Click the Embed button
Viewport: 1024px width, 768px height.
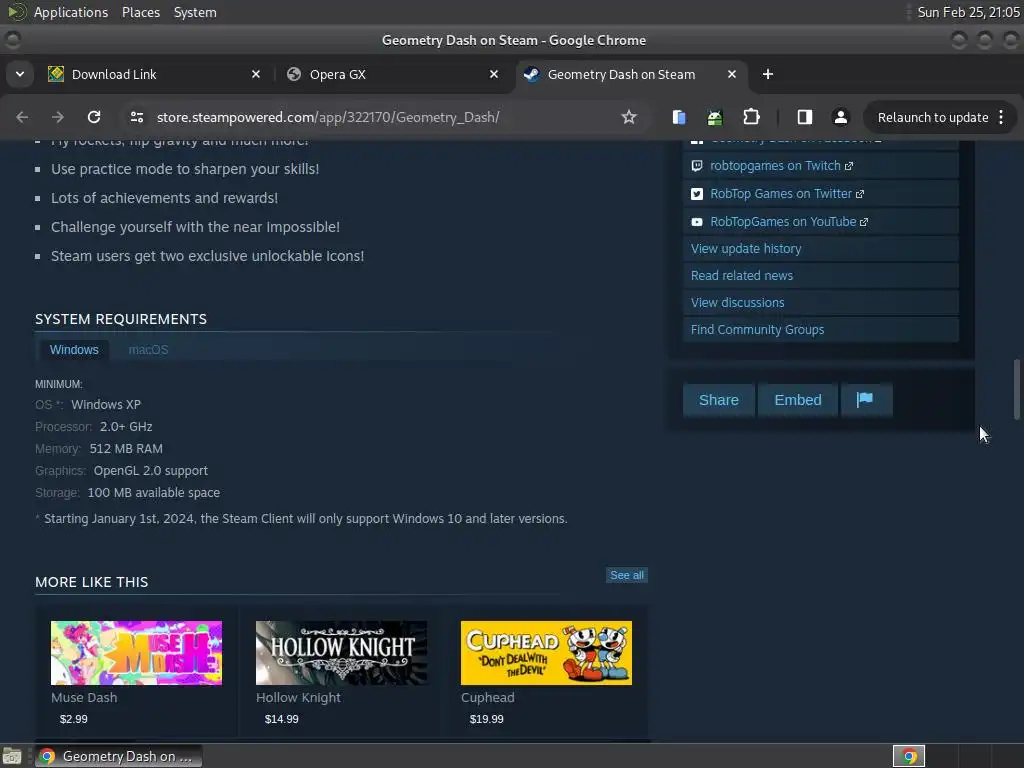[x=797, y=400]
